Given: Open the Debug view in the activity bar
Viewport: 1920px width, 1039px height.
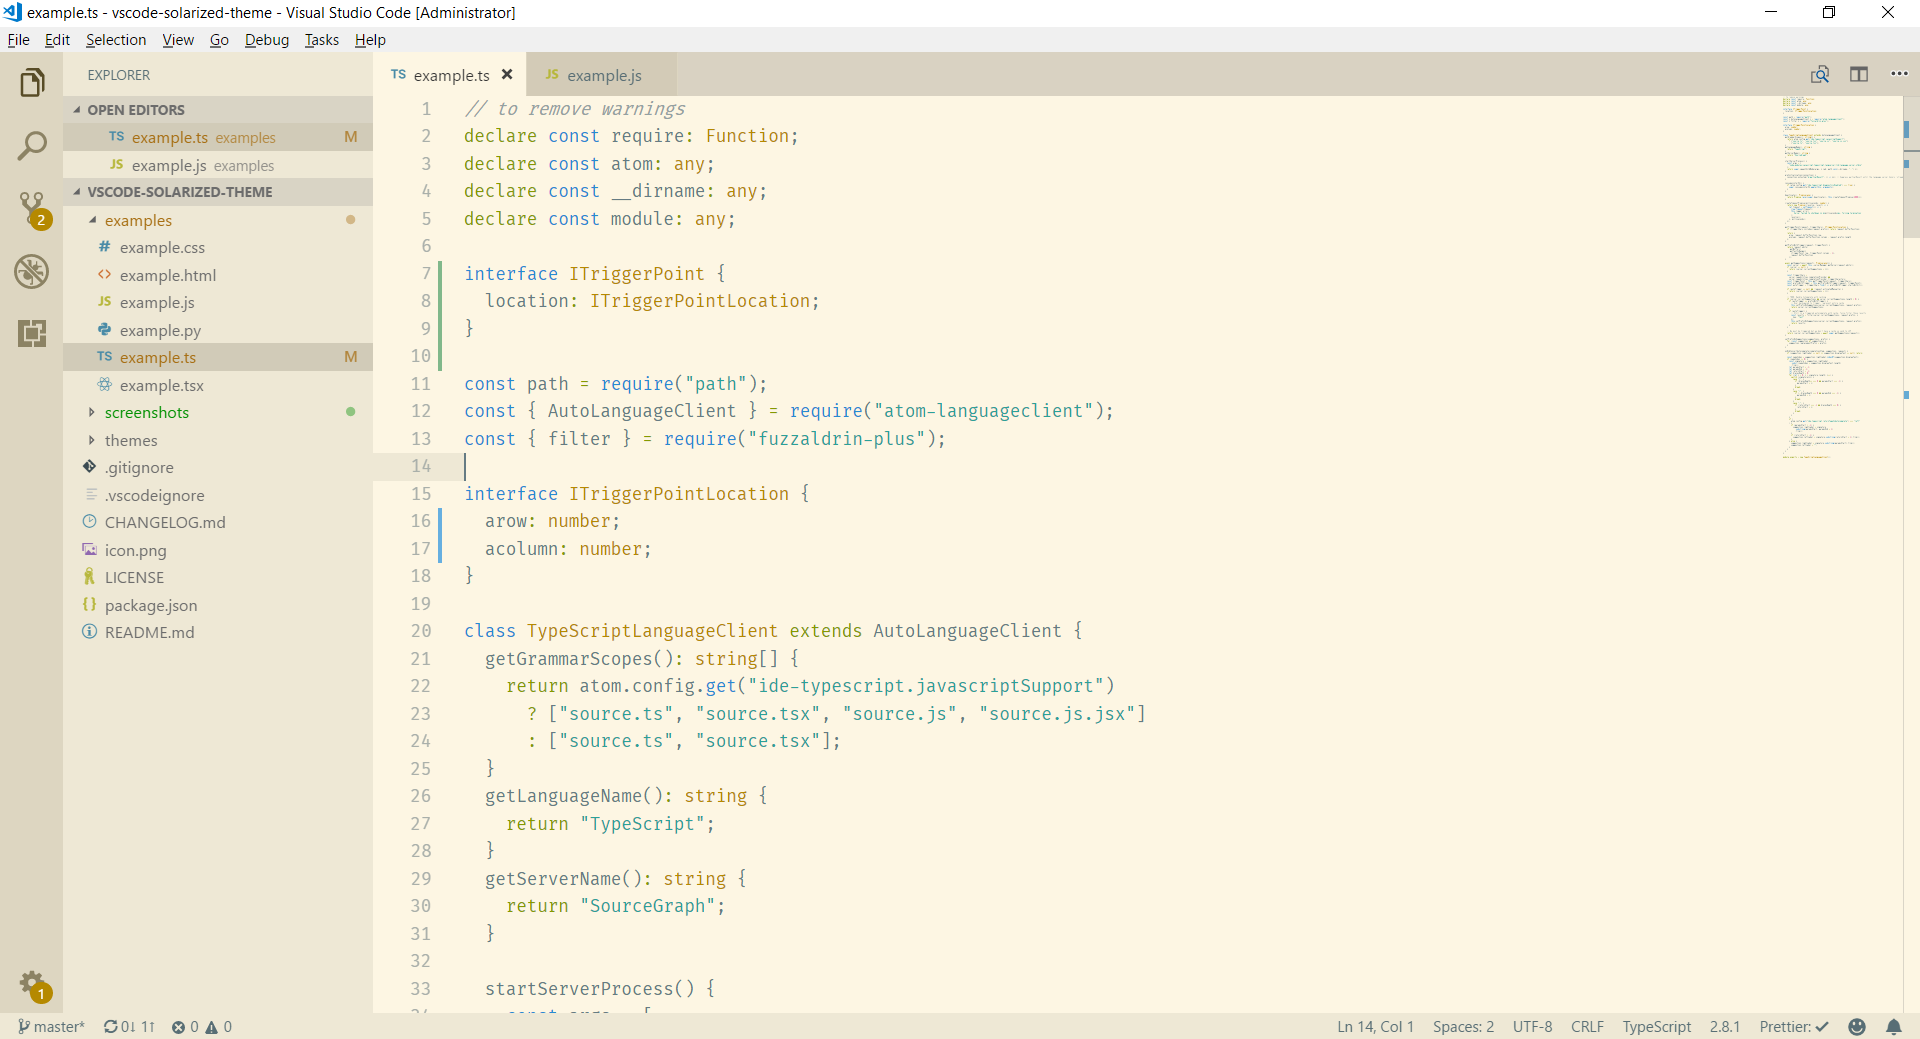Looking at the screenshot, I should click(x=33, y=271).
